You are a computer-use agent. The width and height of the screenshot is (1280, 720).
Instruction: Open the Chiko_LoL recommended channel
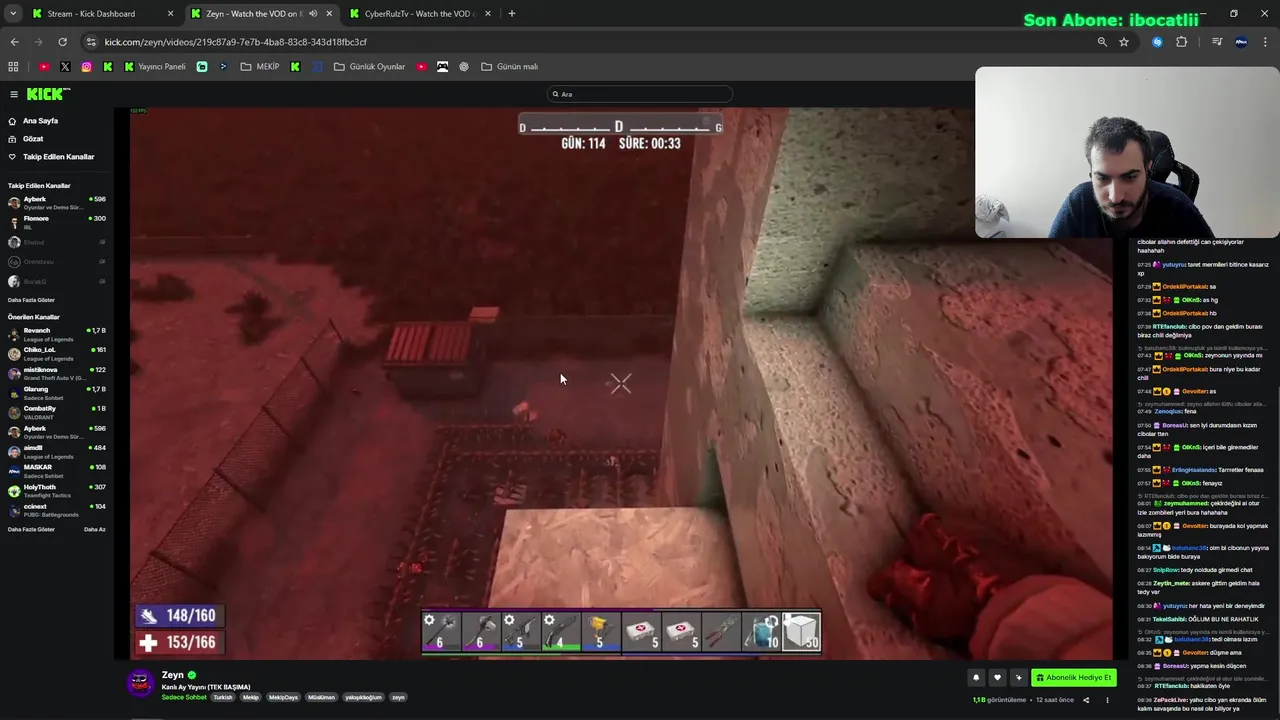tap(56, 354)
